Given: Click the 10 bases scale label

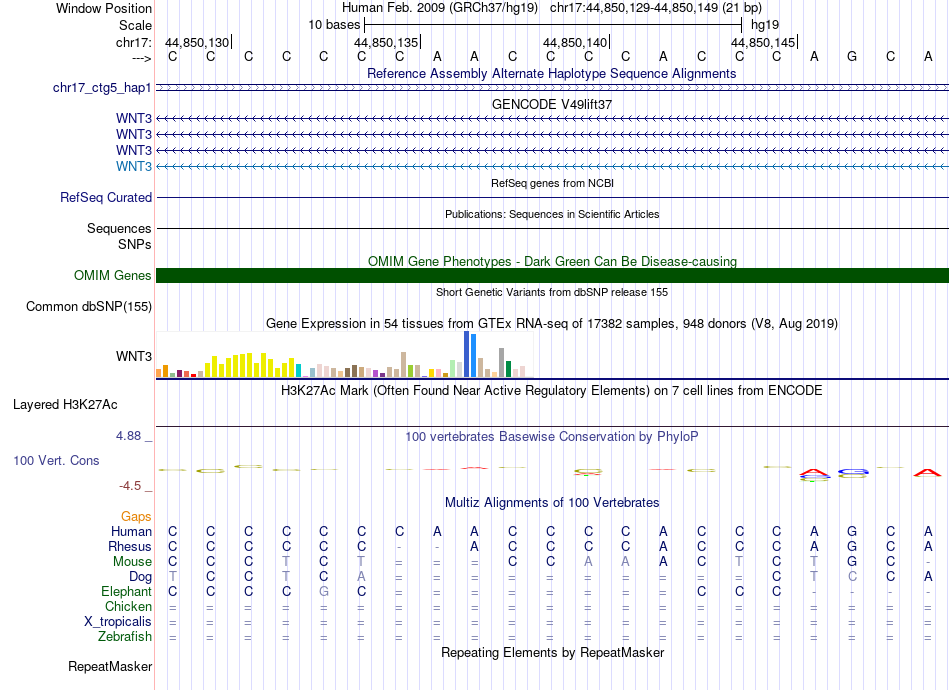Looking at the screenshot, I should tap(334, 25).
